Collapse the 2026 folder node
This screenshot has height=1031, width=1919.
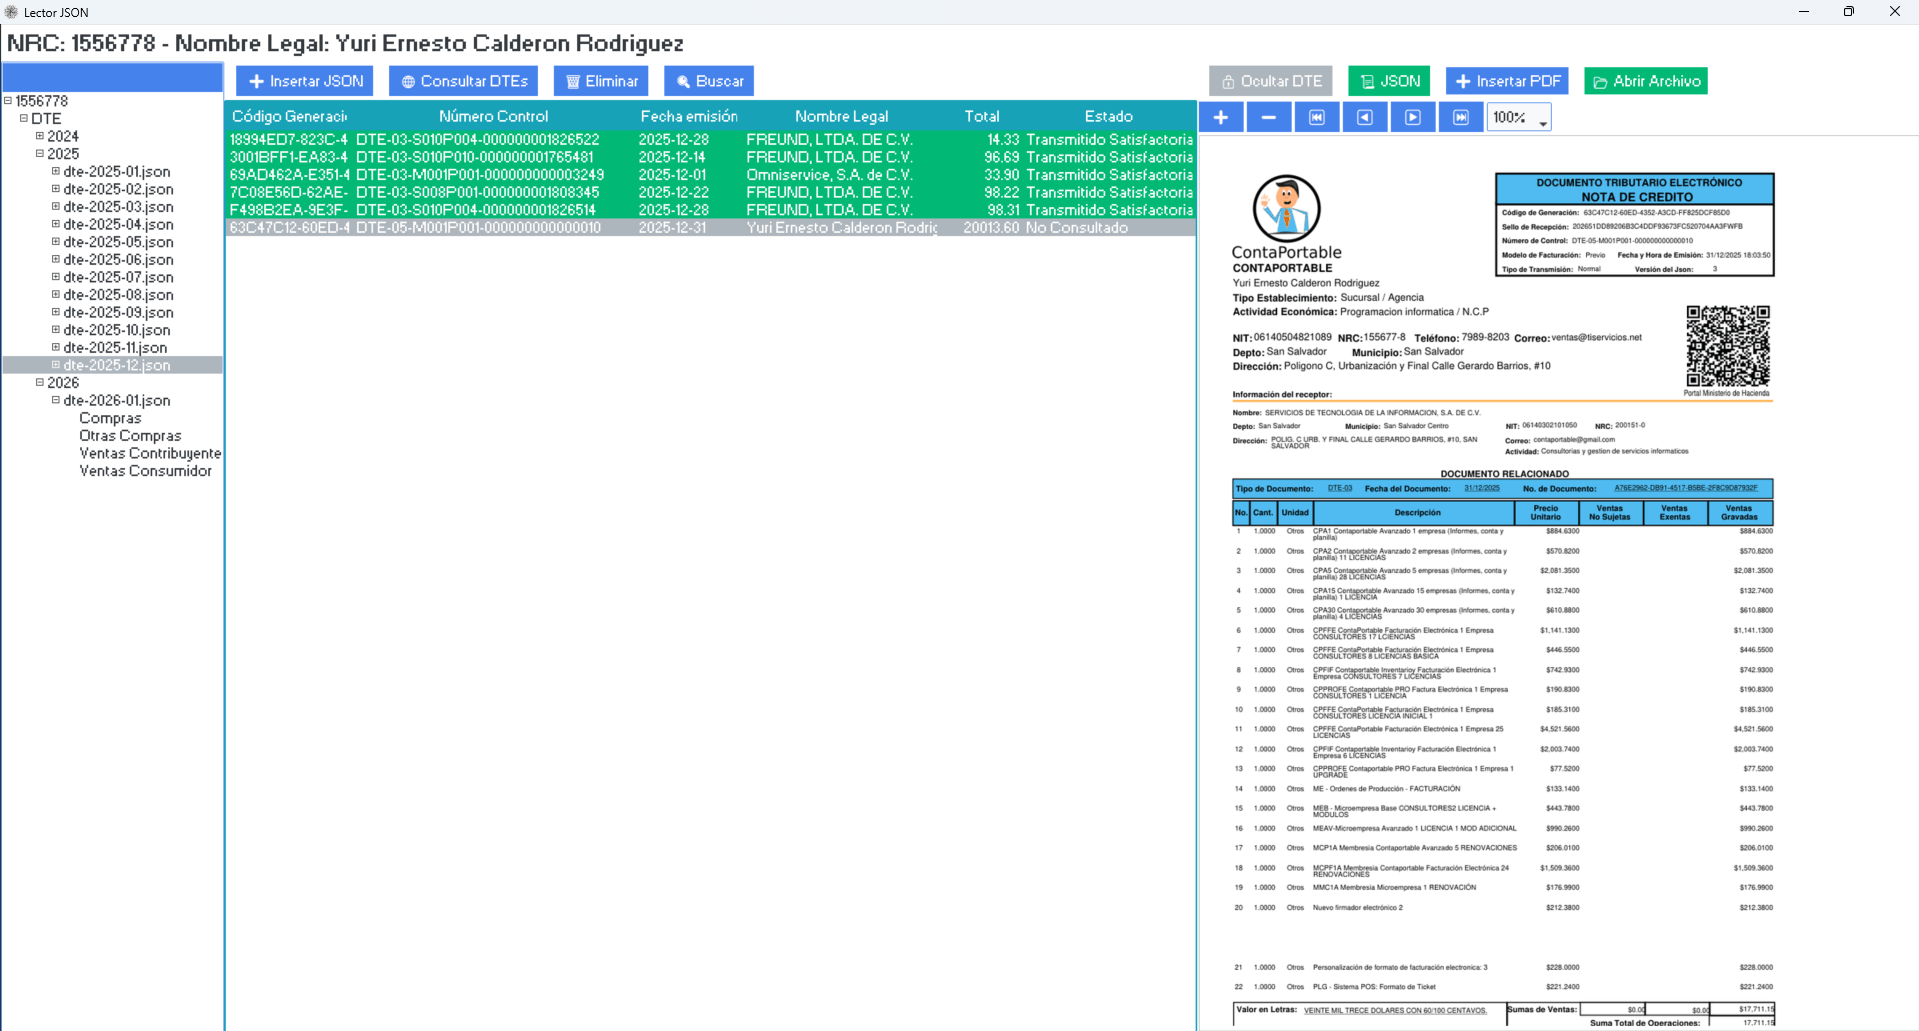pos(39,383)
